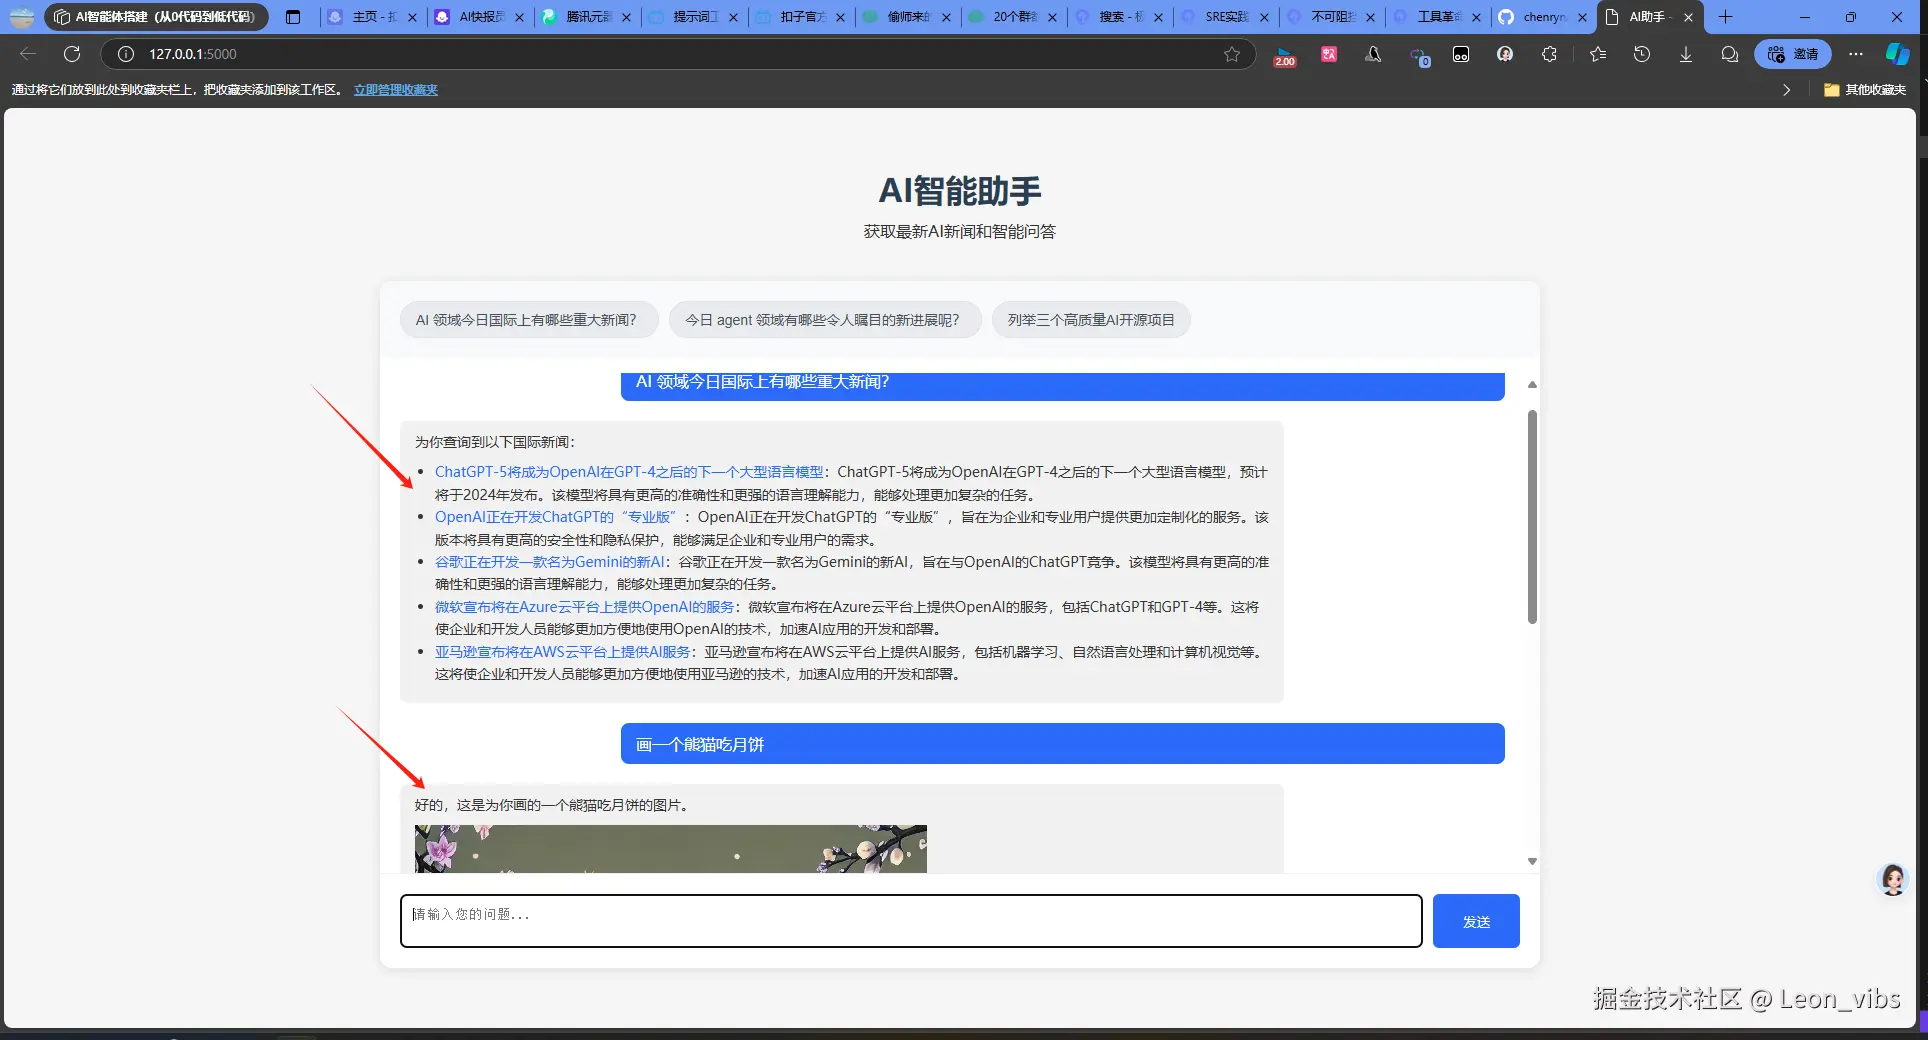Open the Favorites star icon in toolbar
Viewport: 1928px width, 1040px height.
[x=1597, y=54]
